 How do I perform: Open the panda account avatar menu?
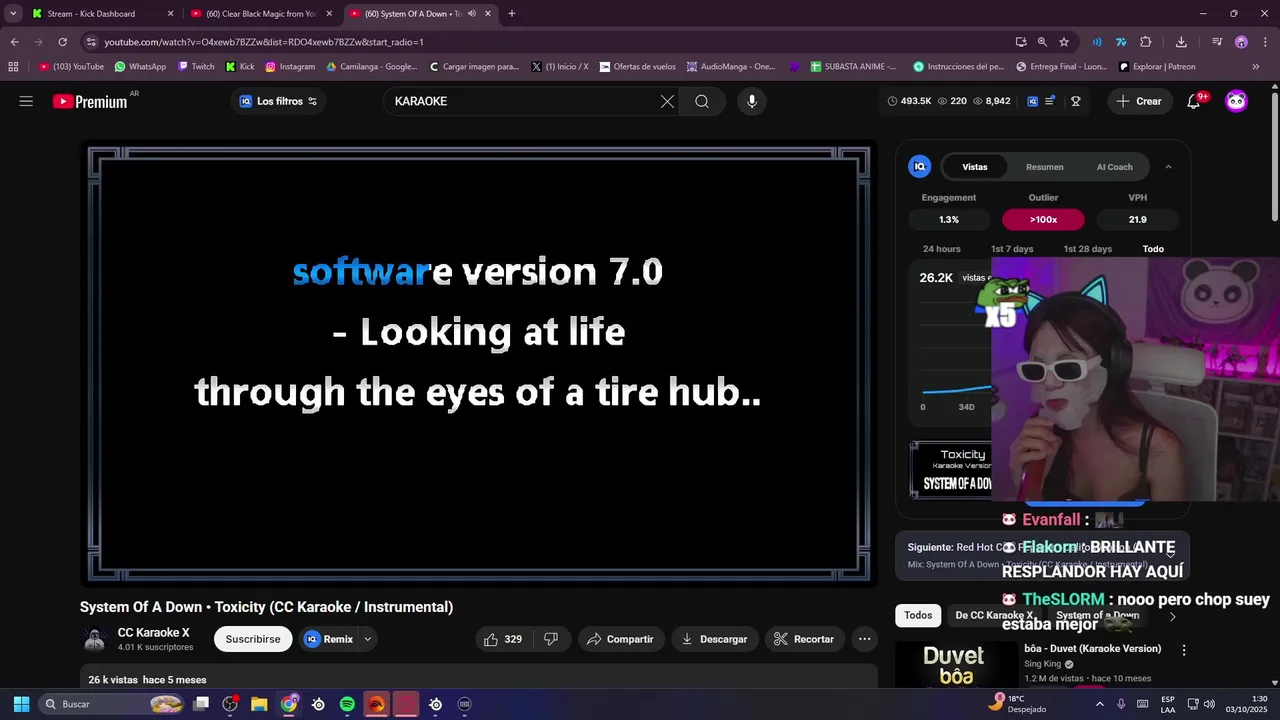coord(1237,101)
